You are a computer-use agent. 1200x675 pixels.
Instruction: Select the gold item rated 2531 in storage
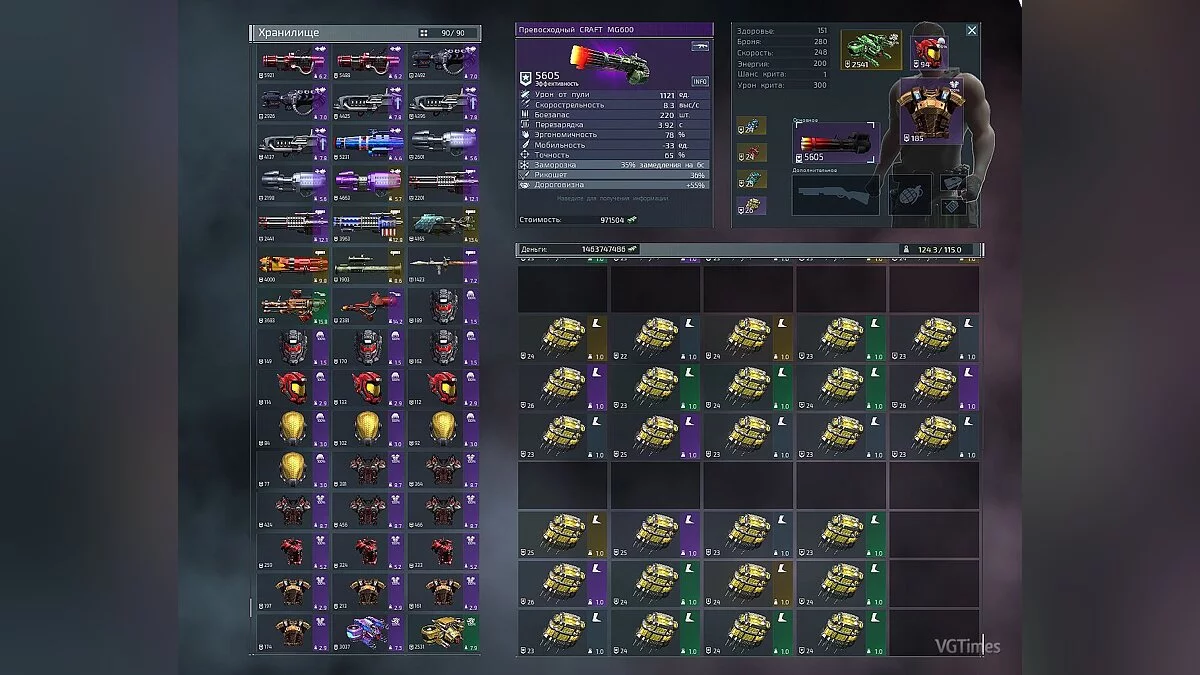(x=443, y=634)
